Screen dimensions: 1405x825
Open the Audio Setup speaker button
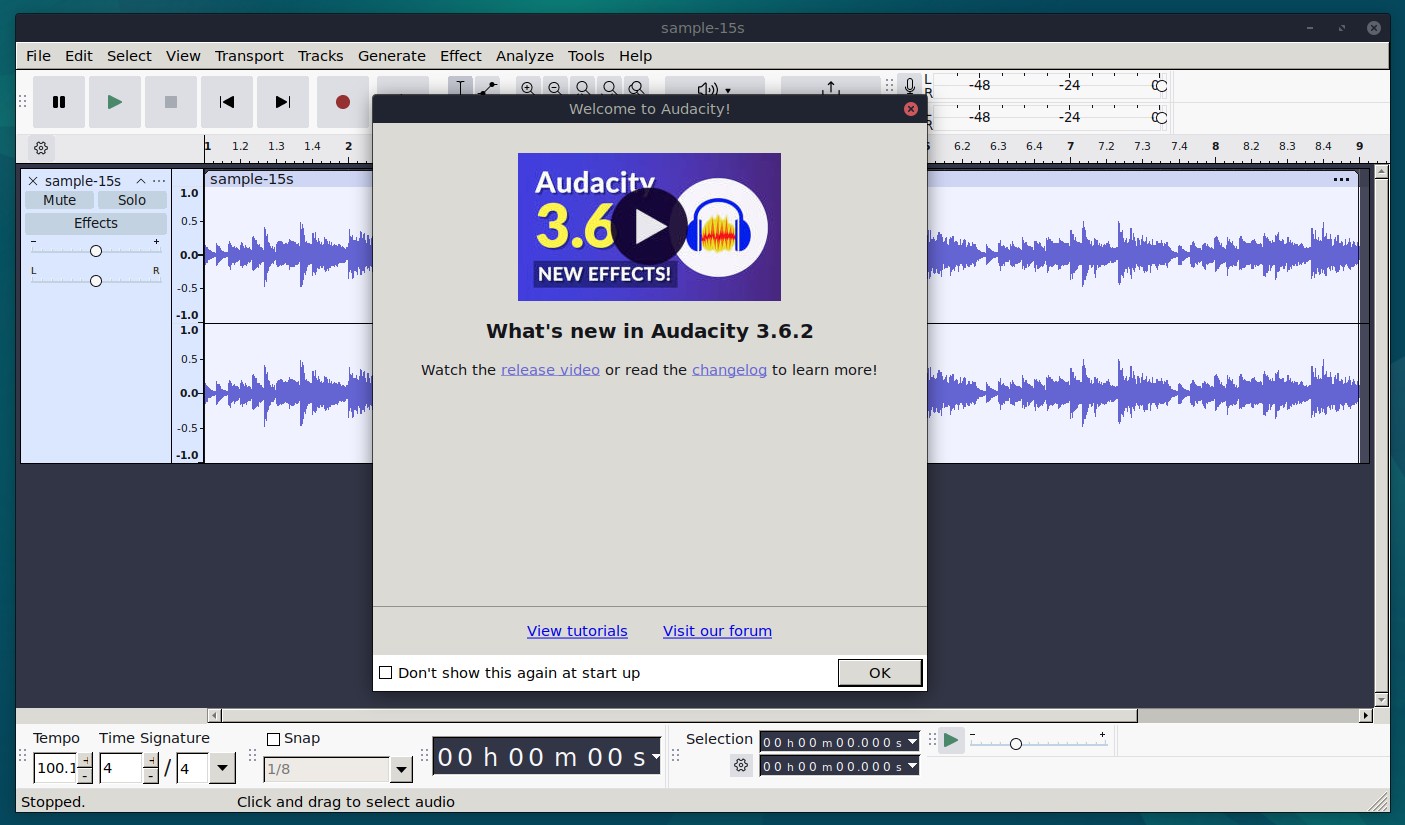(714, 87)
